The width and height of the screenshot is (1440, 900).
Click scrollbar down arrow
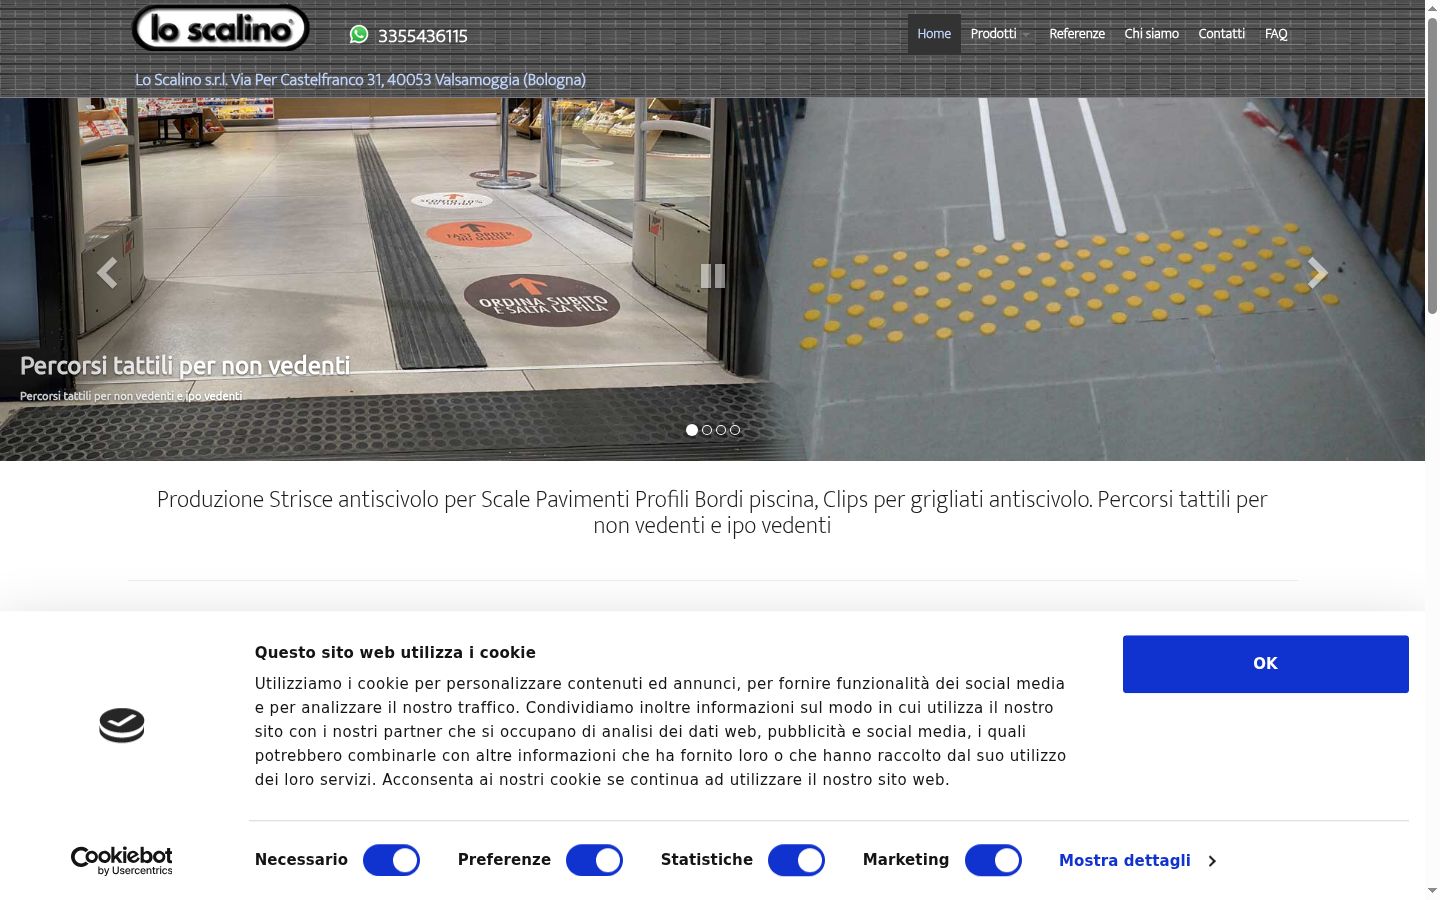[x=1432, y=890]
